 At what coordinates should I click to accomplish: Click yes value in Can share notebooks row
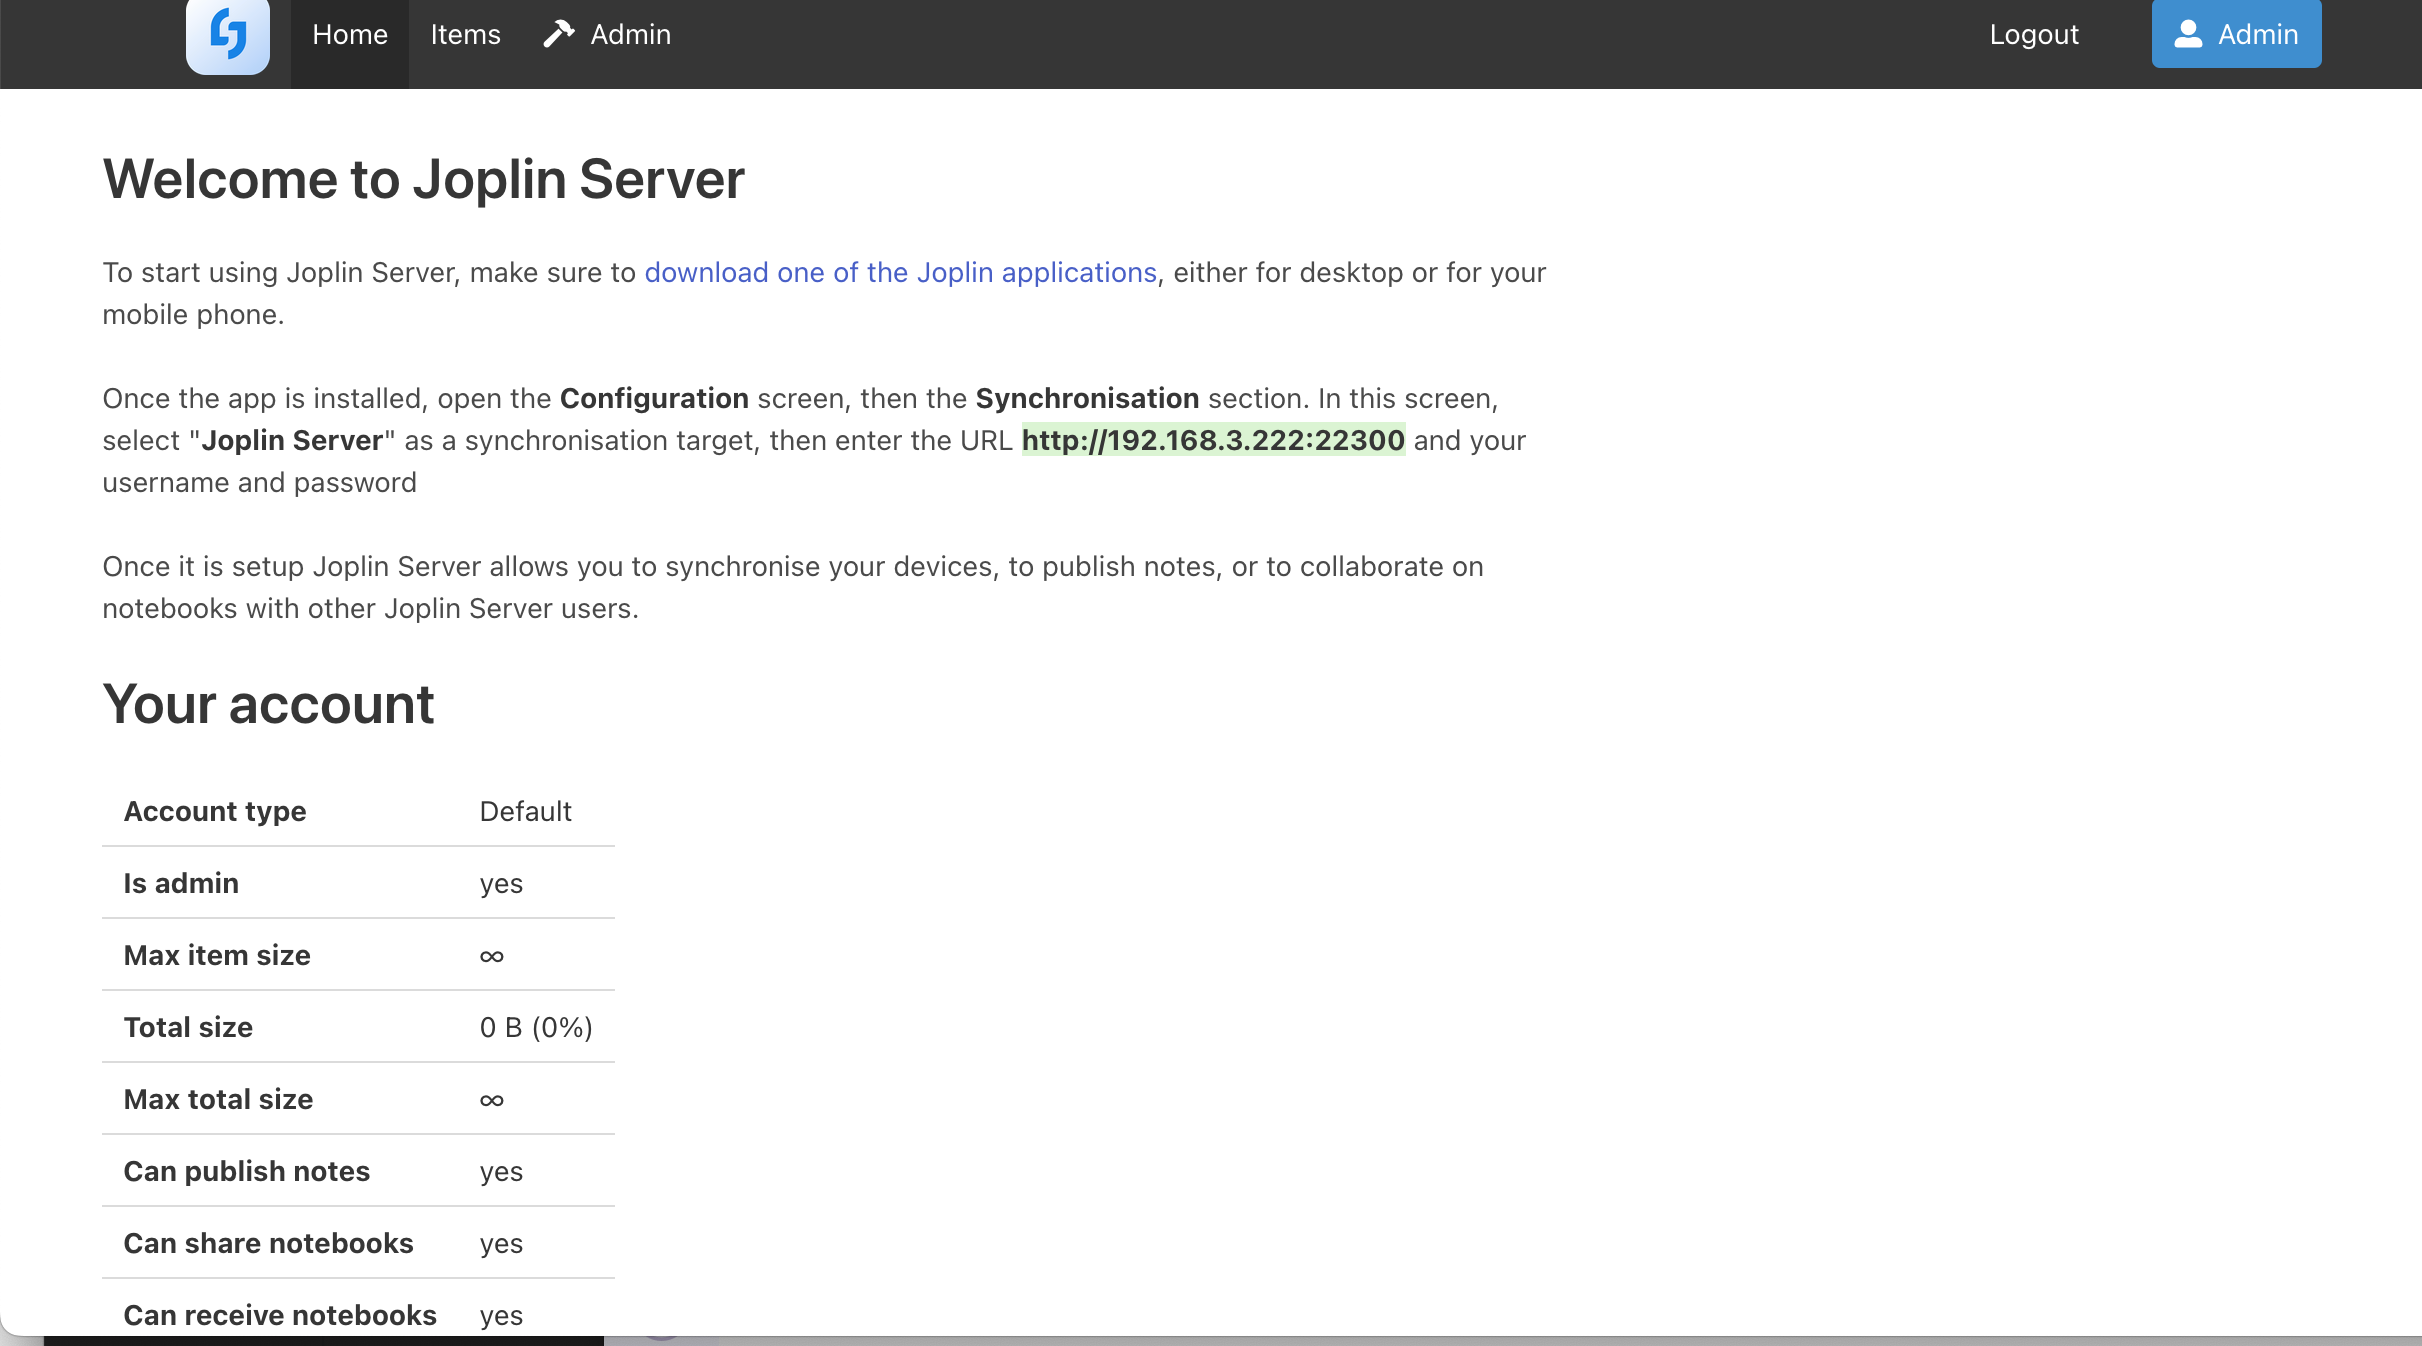point(501,1244)
